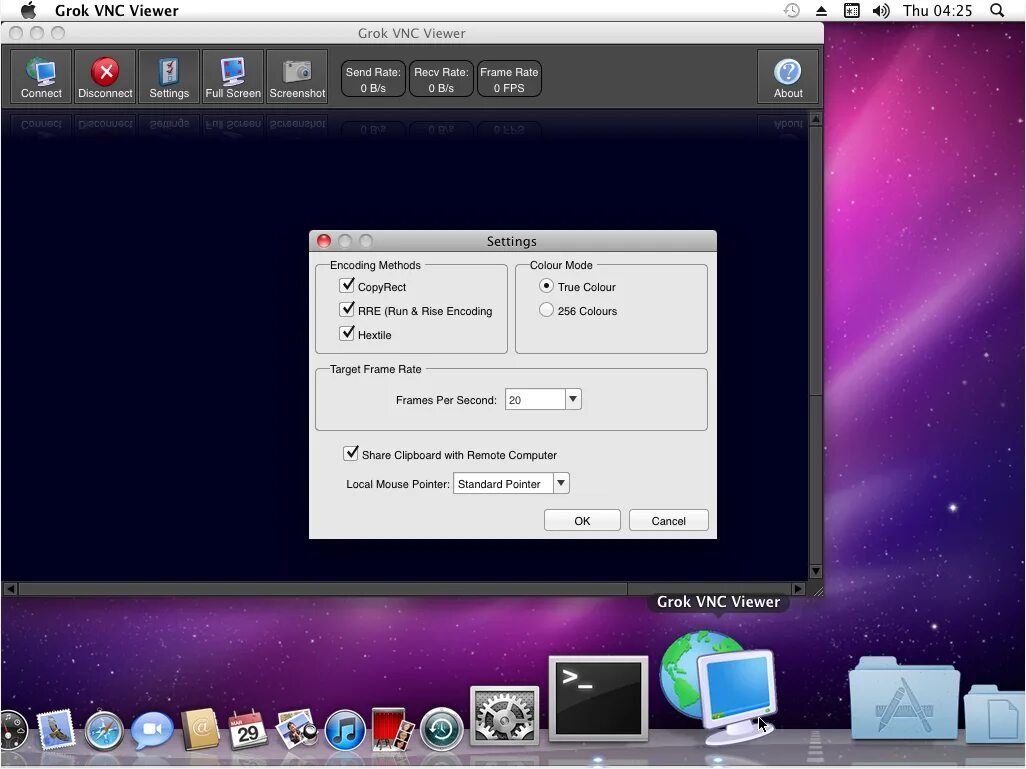The height and width of the screenshot is (769, 1026).
Task: Click the eject menu bar icon
Action: [821, 10]
